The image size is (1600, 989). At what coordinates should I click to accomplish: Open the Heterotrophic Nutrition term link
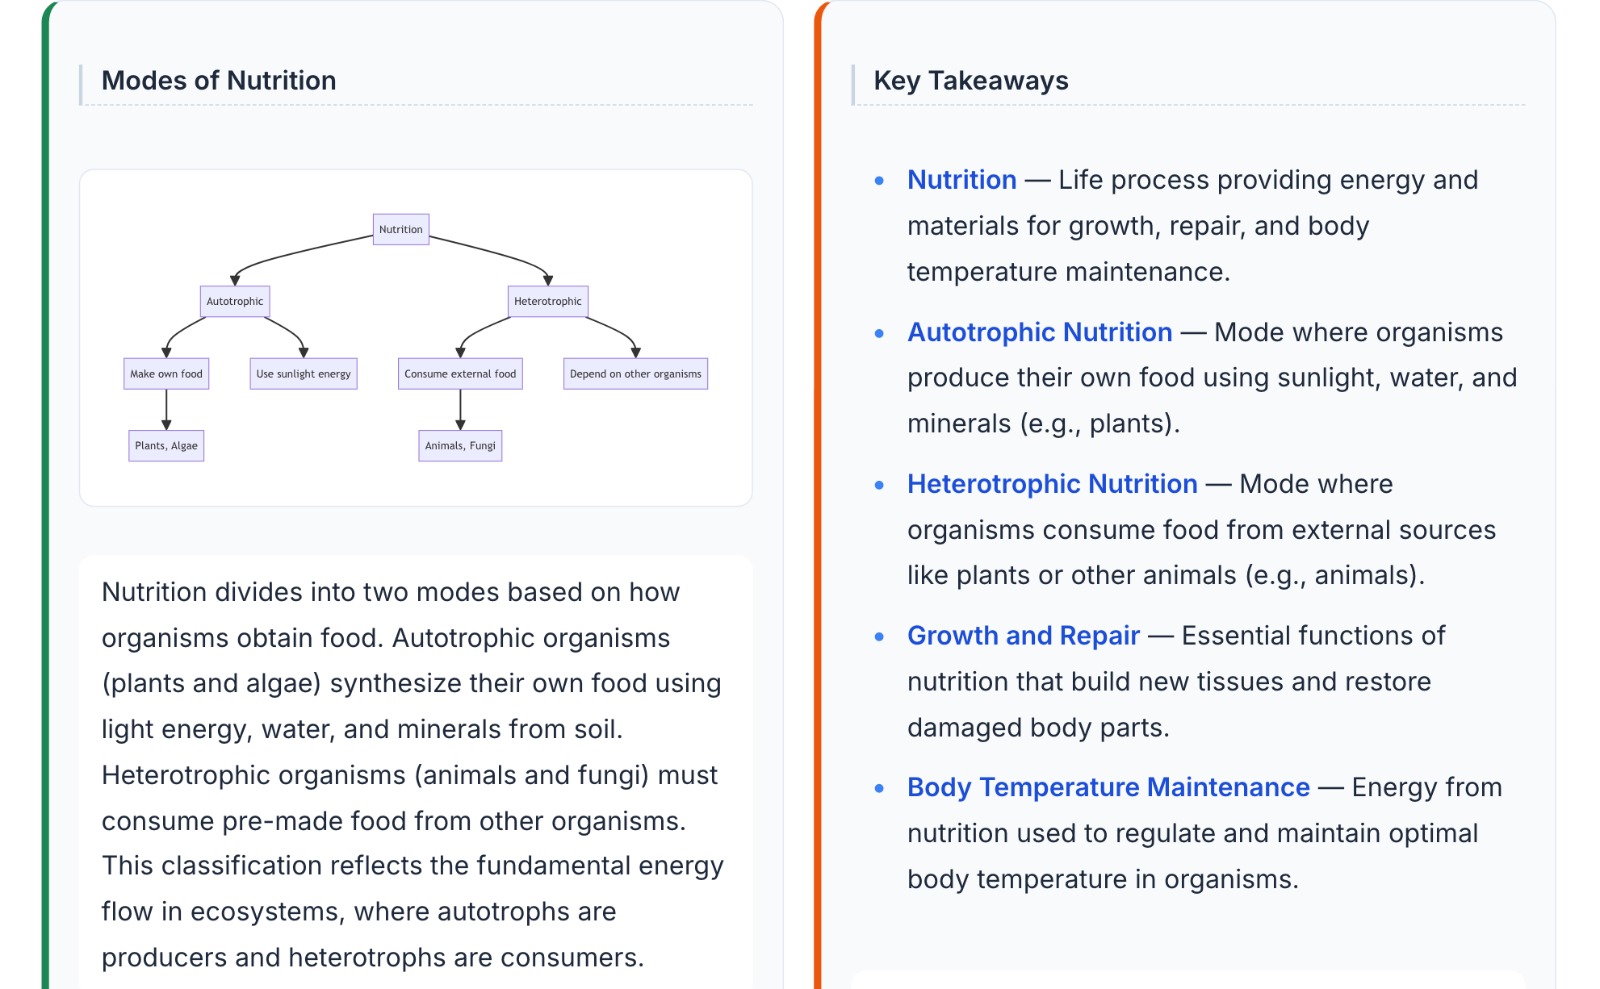[x=1052, y=484]
